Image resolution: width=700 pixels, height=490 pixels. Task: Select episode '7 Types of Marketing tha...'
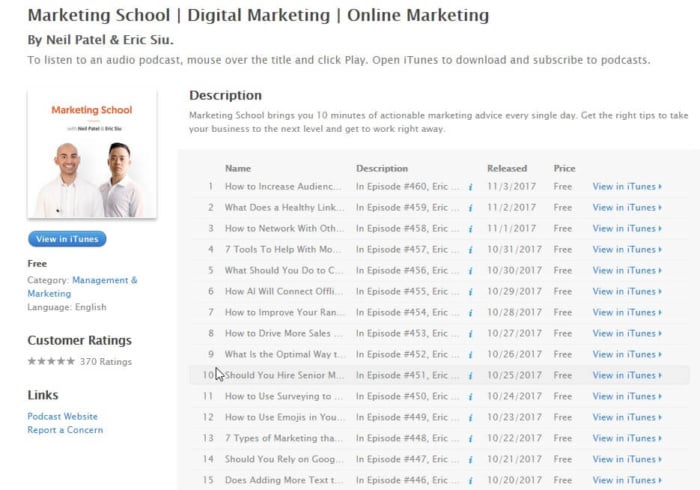click(x=284, y=438)
